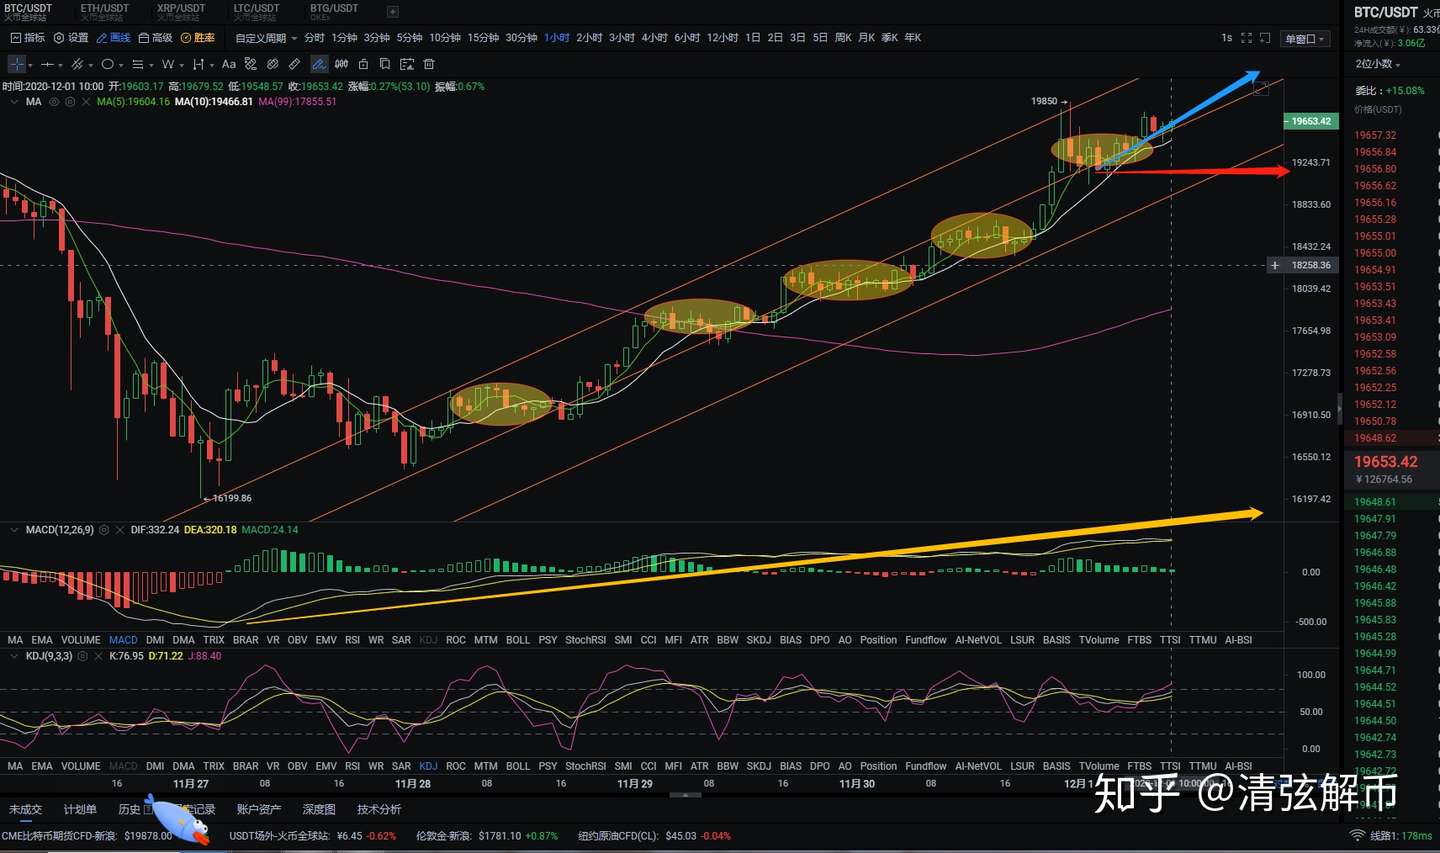Select the crosshair cursor tool
1440x853 pixels.
coord(17,64)
